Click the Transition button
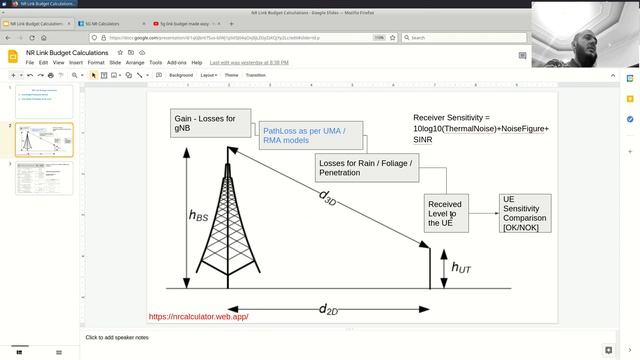The image size is (640, 360). pos(256,75)
